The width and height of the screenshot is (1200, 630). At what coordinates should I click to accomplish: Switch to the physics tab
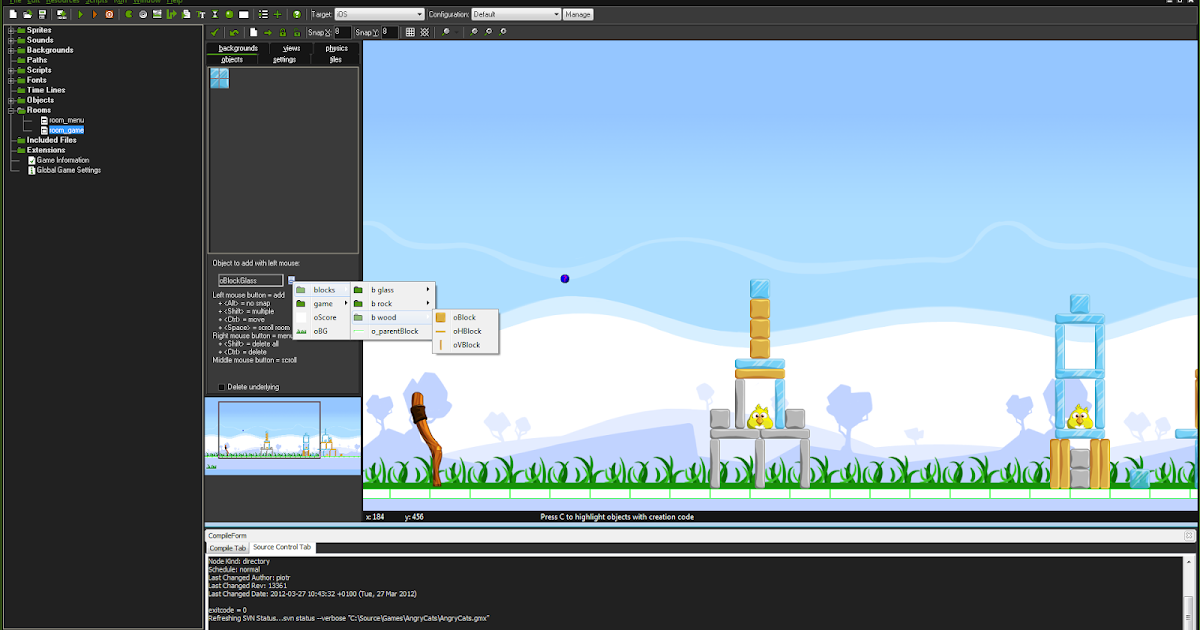click(336, 48)
